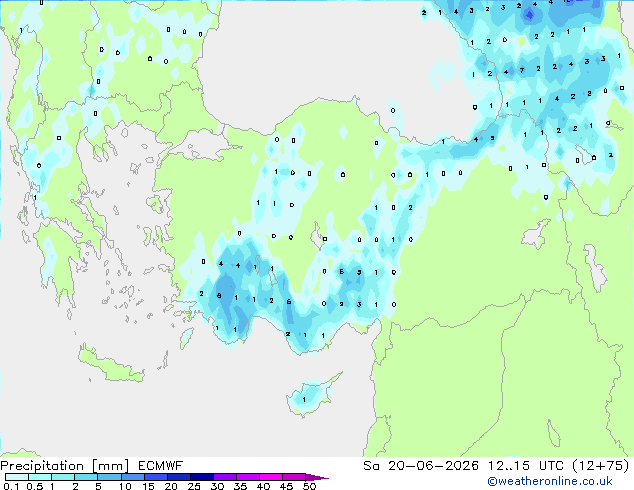Click the 0.5–1 mm legend color swatch
The height and width of the screenshot is (490, 634).
40,477
